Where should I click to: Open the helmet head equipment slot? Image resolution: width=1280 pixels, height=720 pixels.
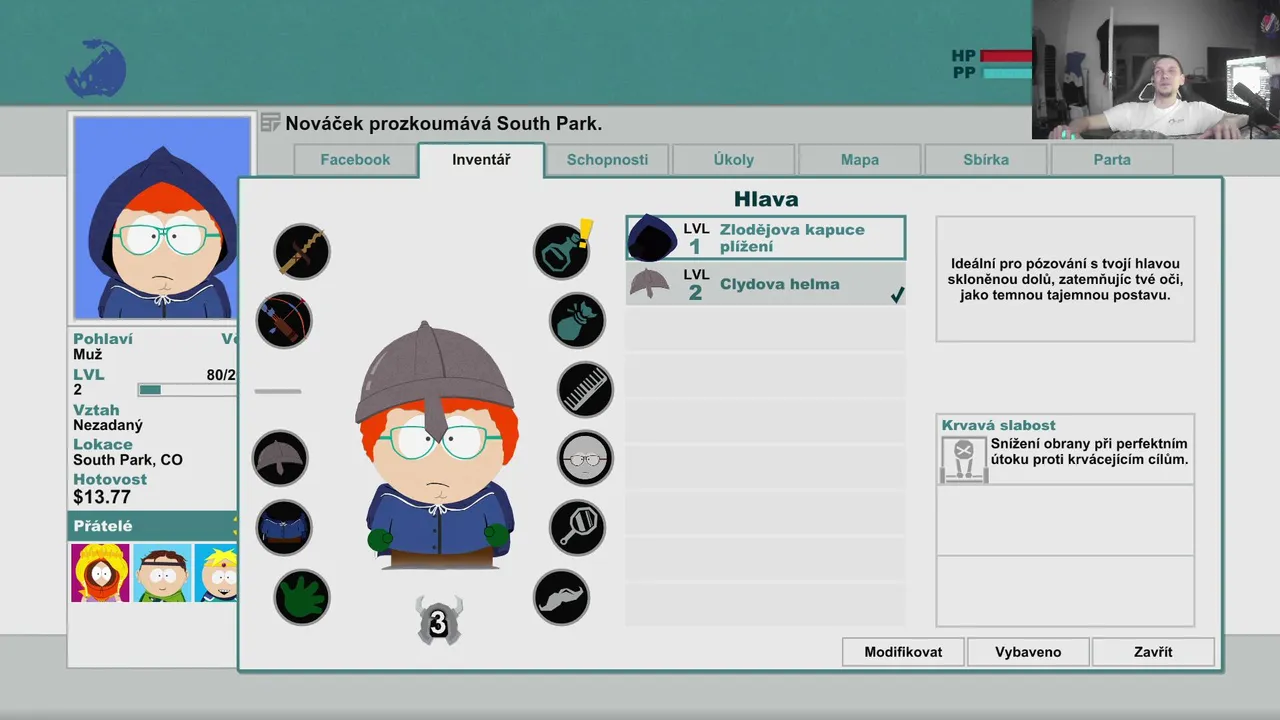pos(280,458)
